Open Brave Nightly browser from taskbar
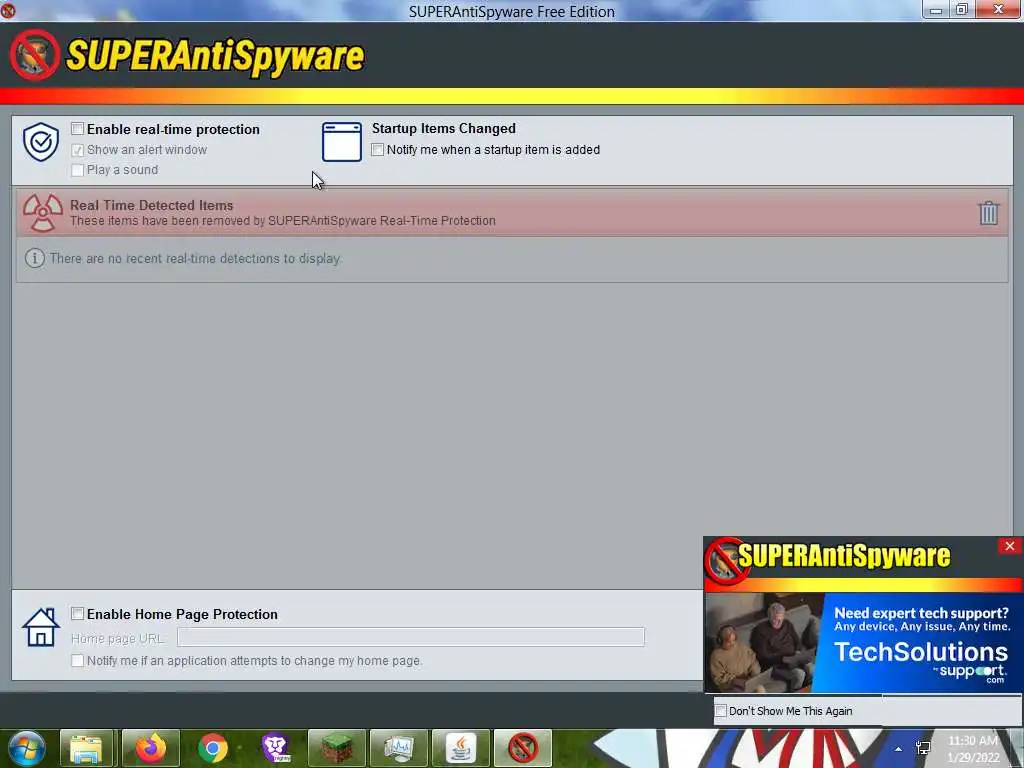 [275, 748]
